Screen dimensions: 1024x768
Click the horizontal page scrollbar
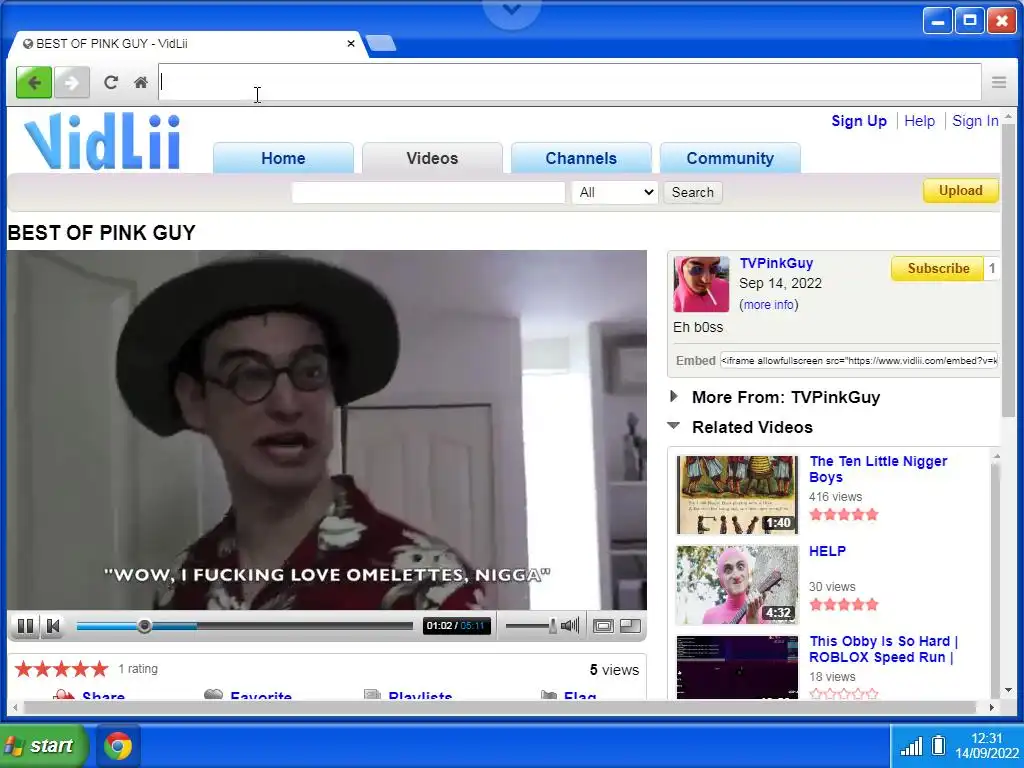(x=500, y=707)
